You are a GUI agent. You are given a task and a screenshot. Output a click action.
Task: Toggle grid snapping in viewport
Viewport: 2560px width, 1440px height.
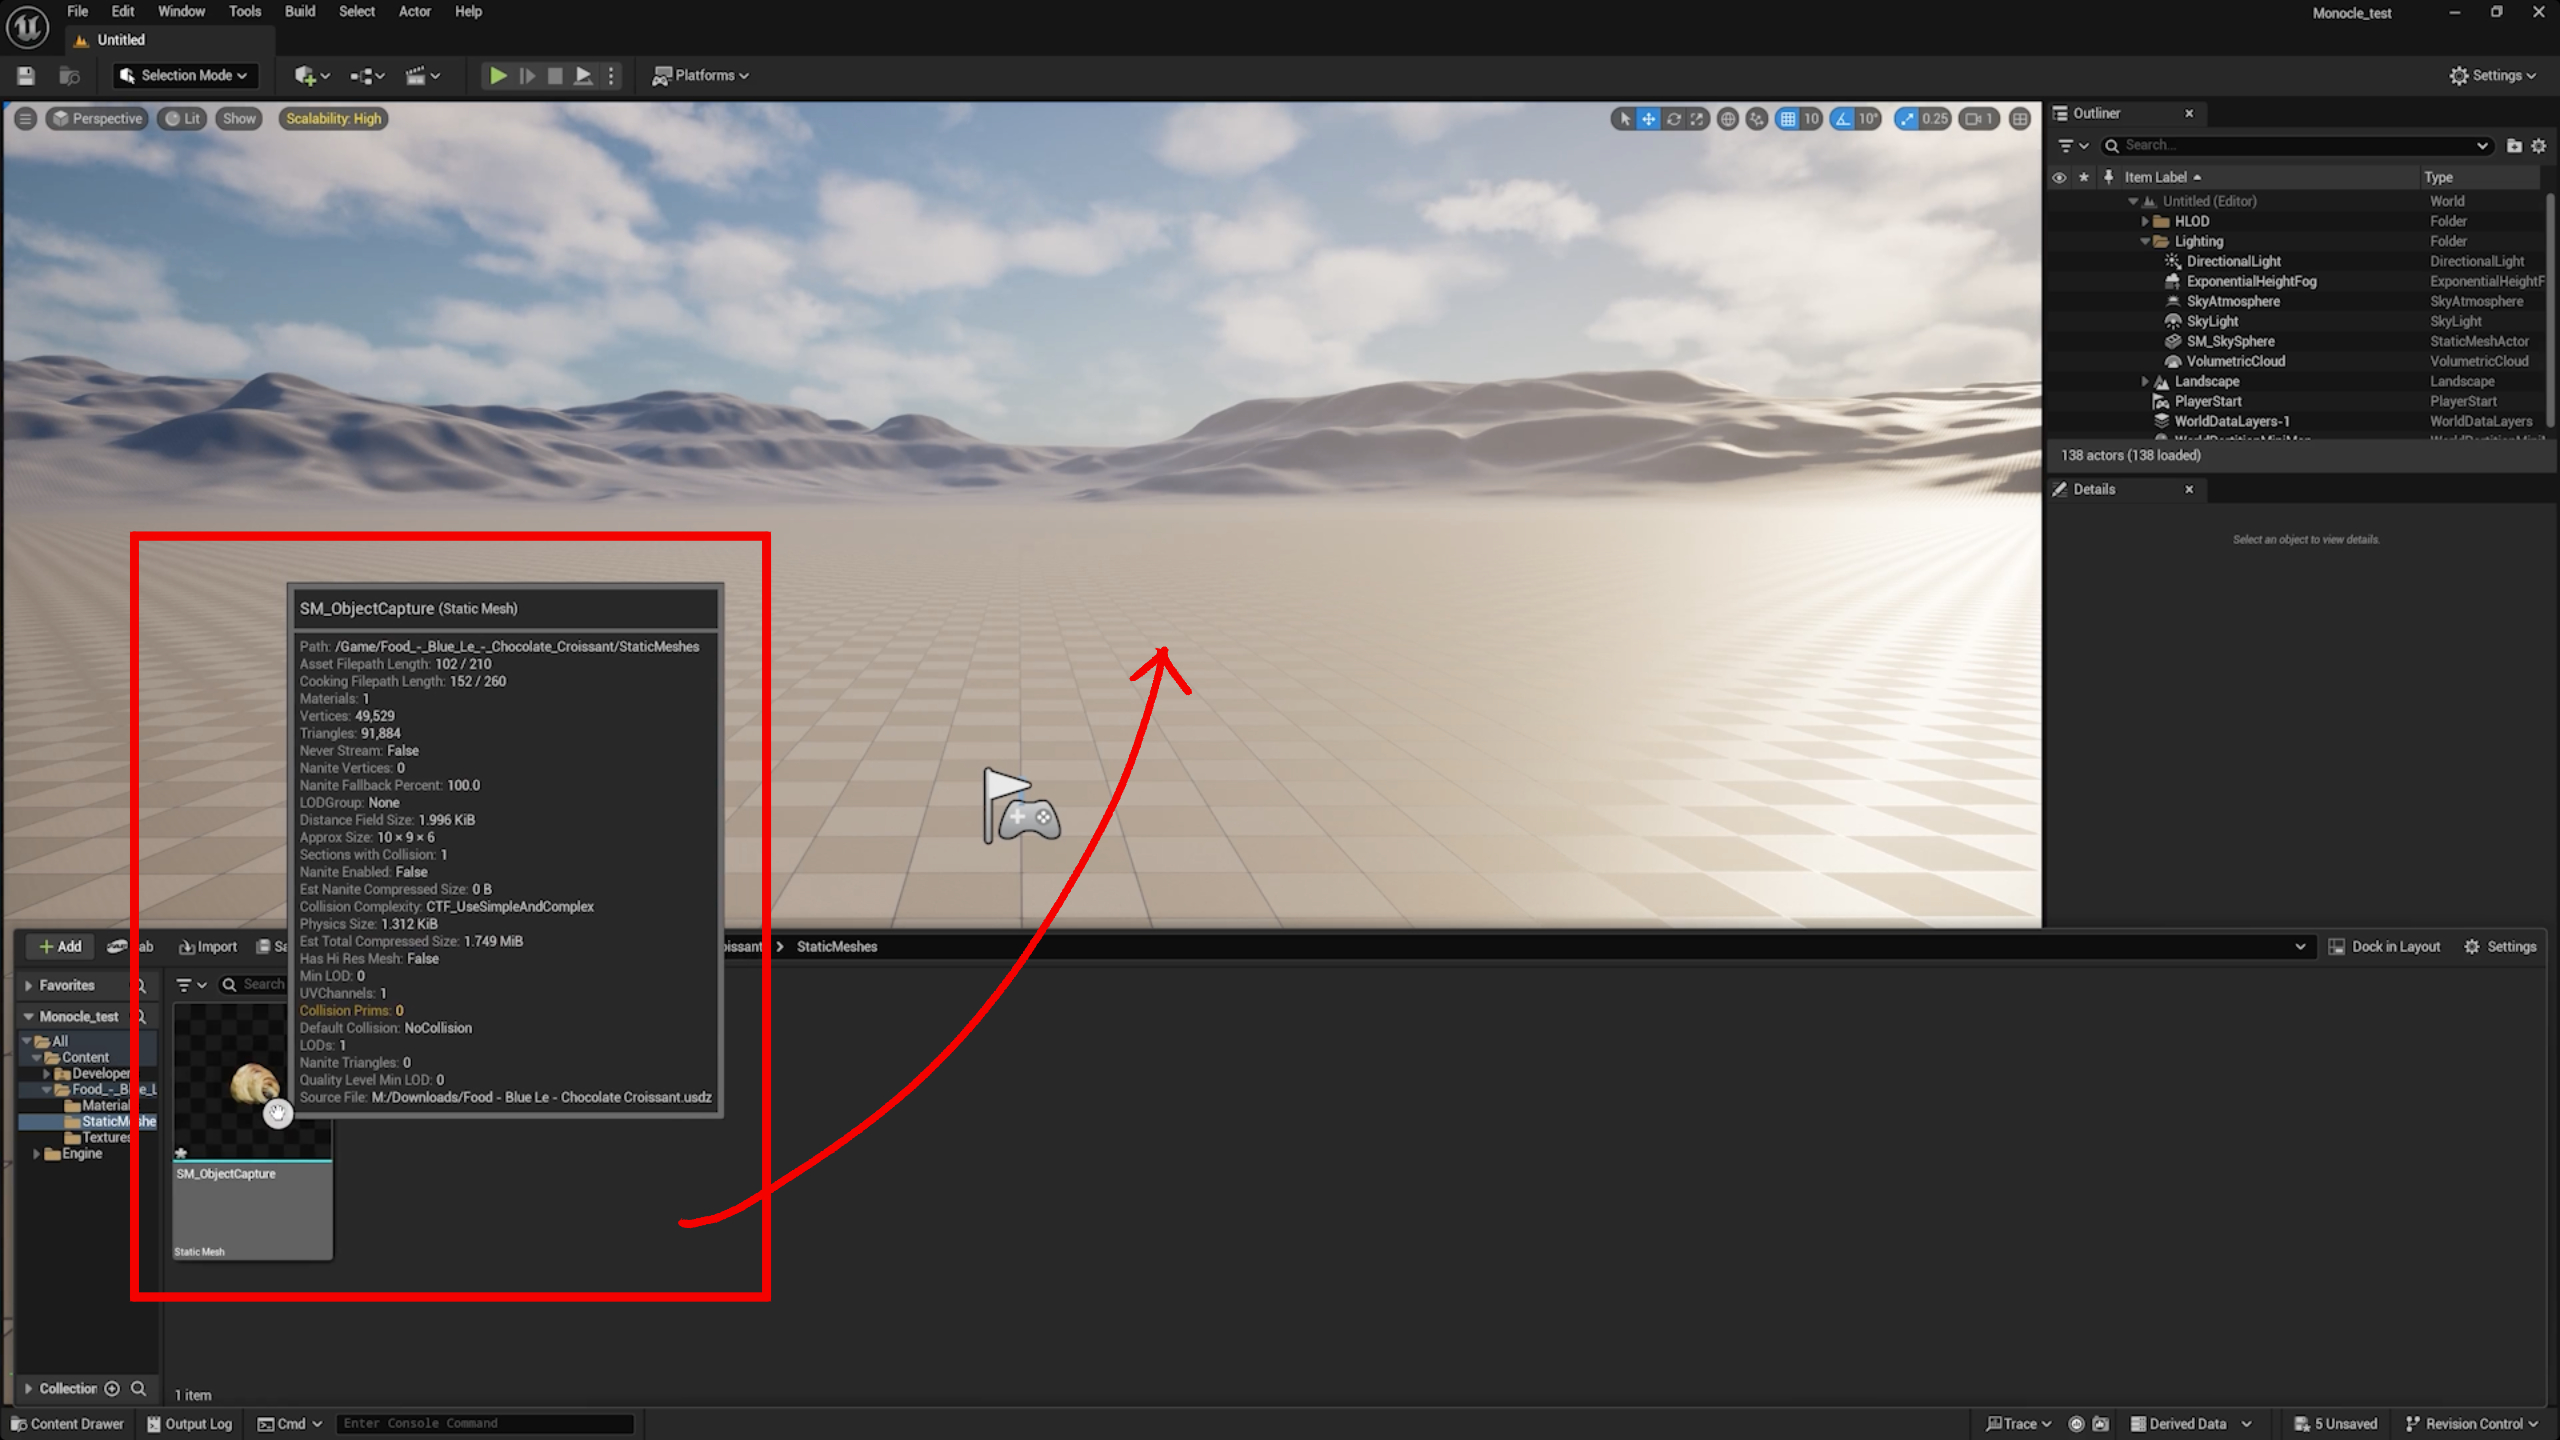[x=1787, y=119]
